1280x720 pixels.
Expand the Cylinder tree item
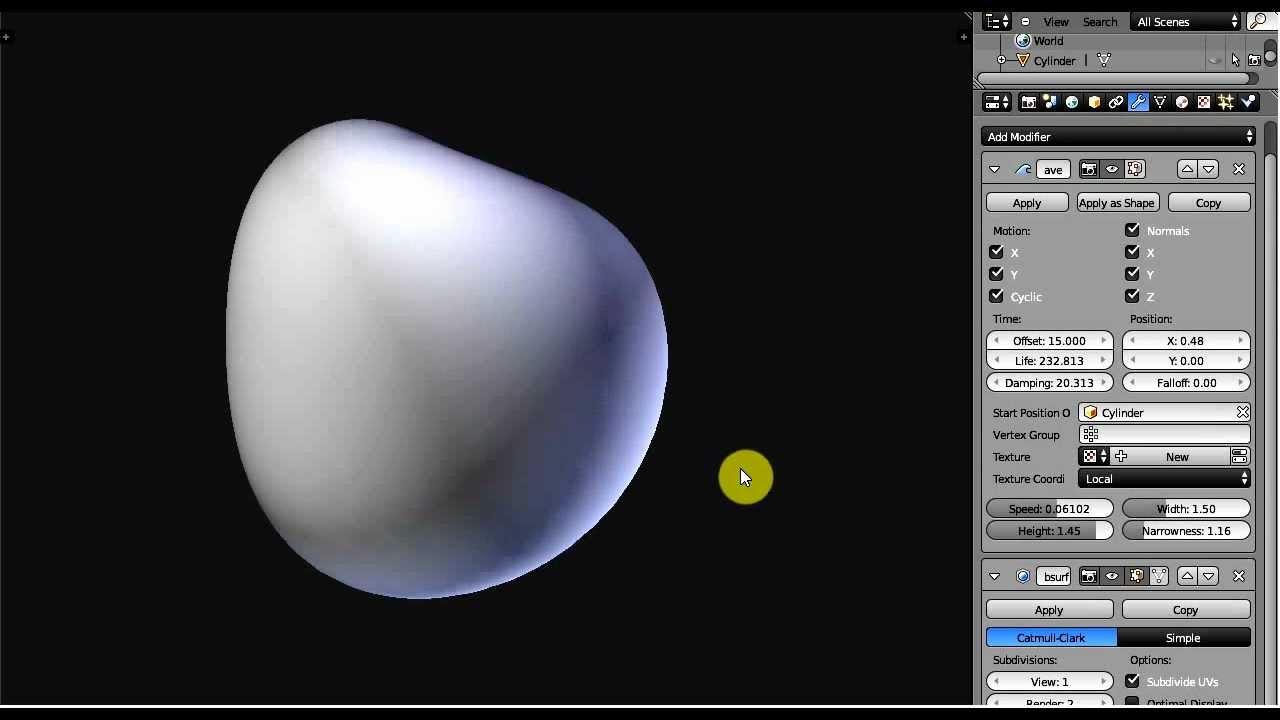click(x=1001, y=61)
